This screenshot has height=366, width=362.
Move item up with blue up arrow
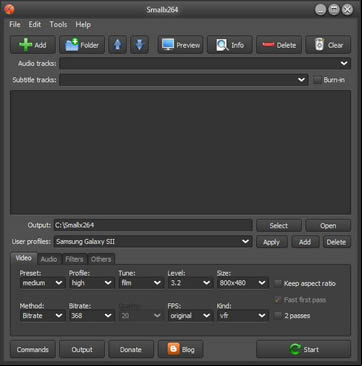click(x=117, y=45)
